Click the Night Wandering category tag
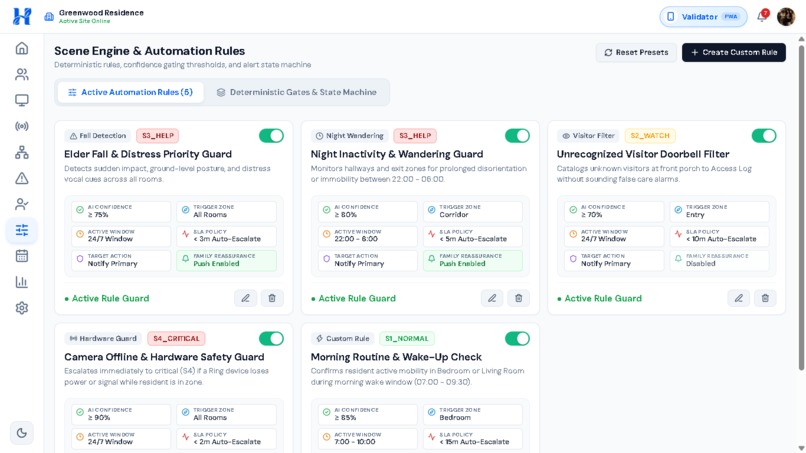Viewport: 806px width, 453px height. click(350, 136)
